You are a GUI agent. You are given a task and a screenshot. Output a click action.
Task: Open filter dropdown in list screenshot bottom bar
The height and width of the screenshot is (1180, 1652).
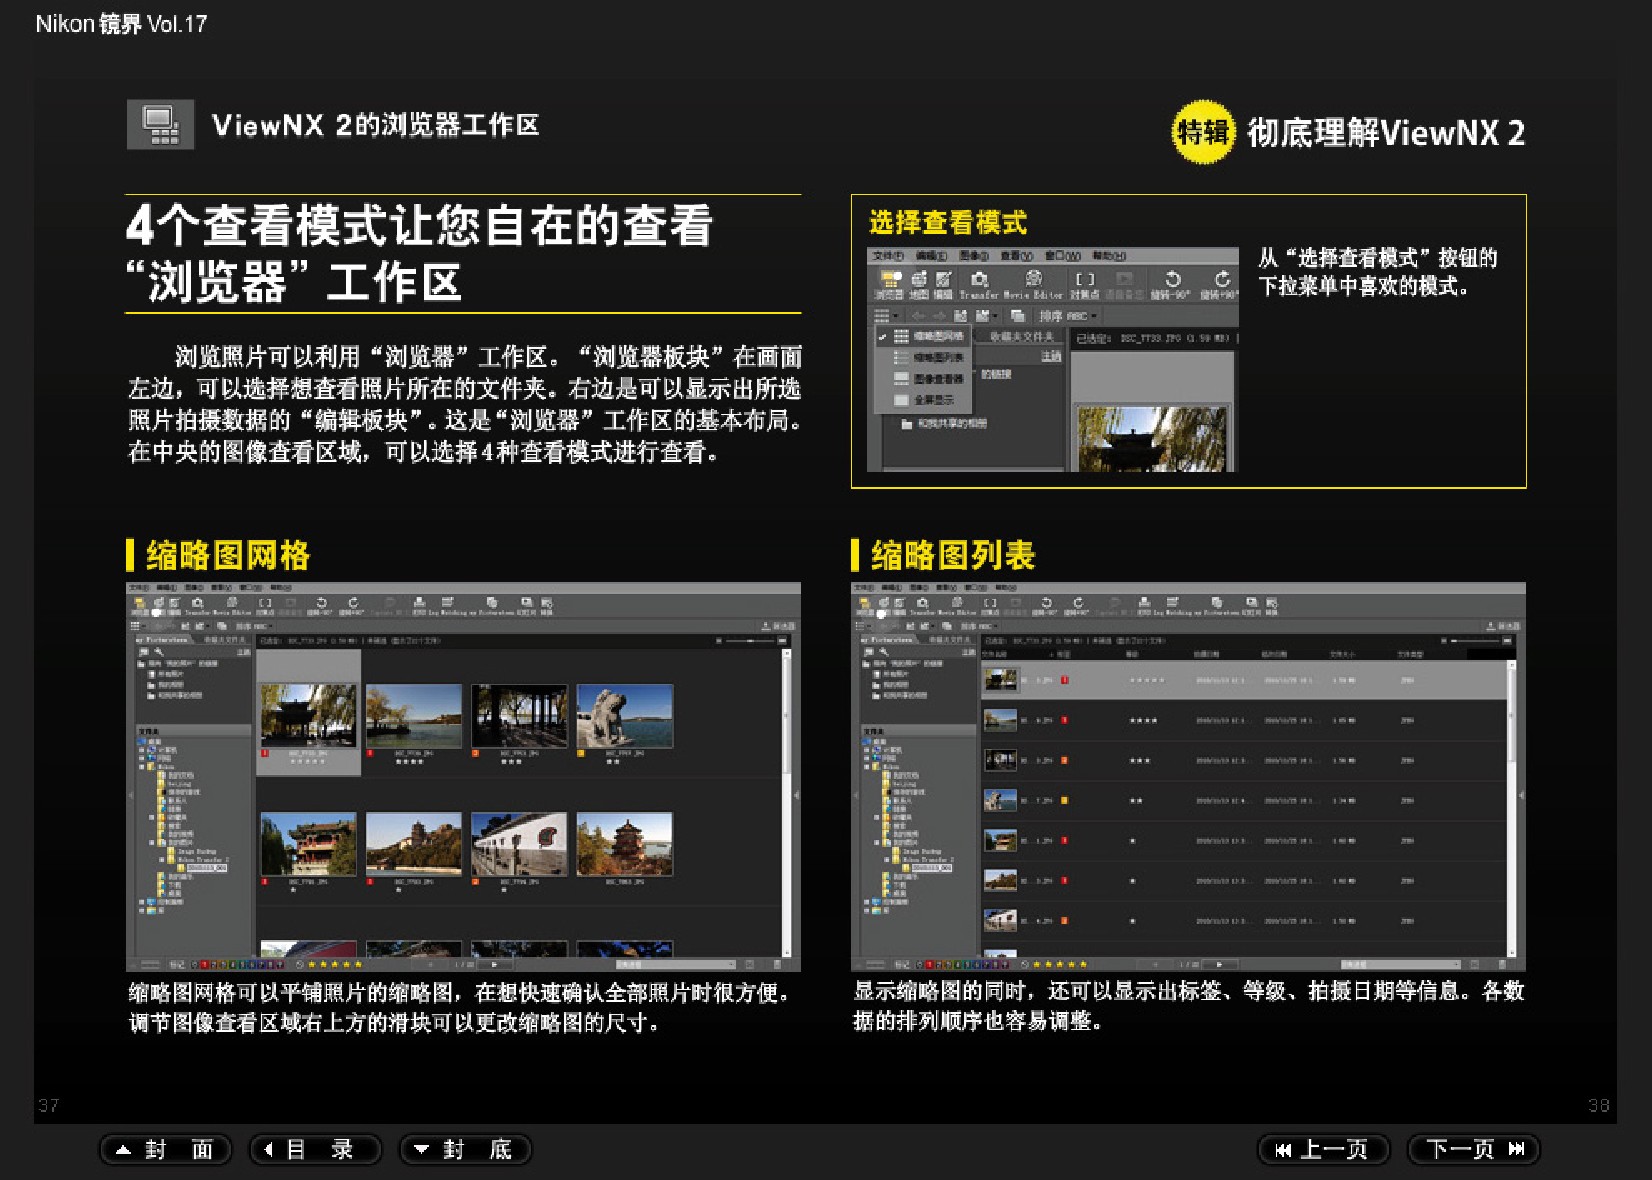1401,965
